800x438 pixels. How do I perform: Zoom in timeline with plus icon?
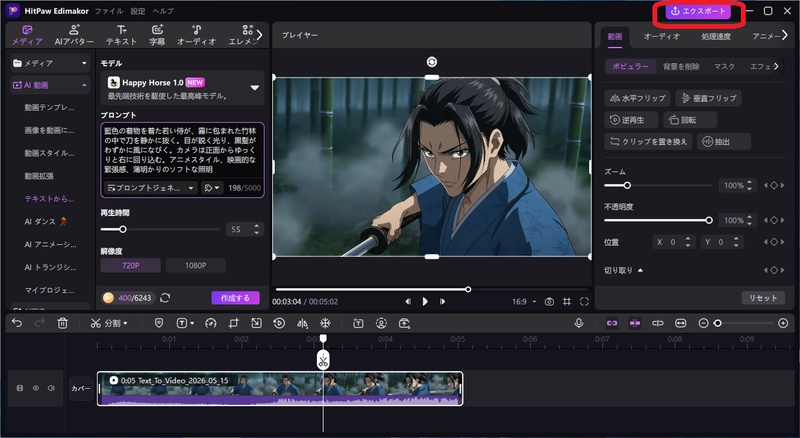click(783, 323)
